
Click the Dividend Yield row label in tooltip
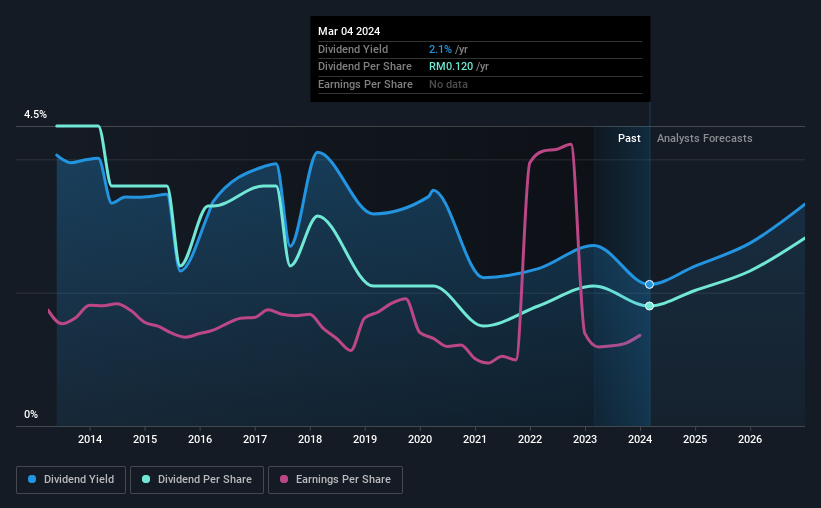(353, 49)
